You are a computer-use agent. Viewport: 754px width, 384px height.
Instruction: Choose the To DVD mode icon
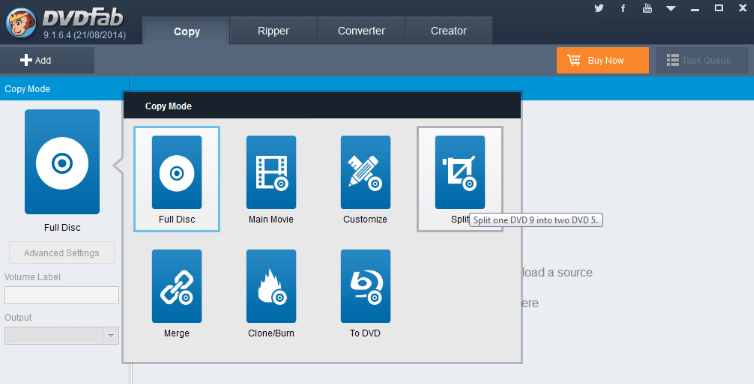365,286
